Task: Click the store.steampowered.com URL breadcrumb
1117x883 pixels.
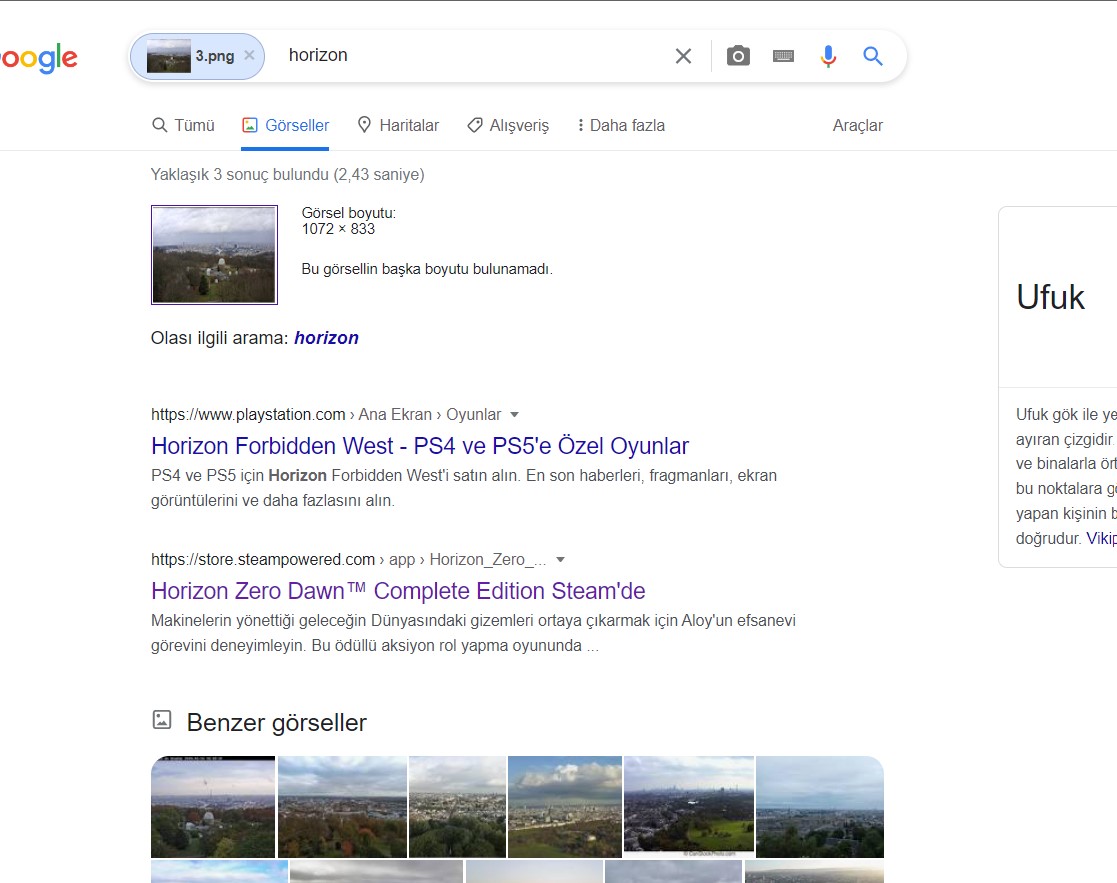Action: 349,560
